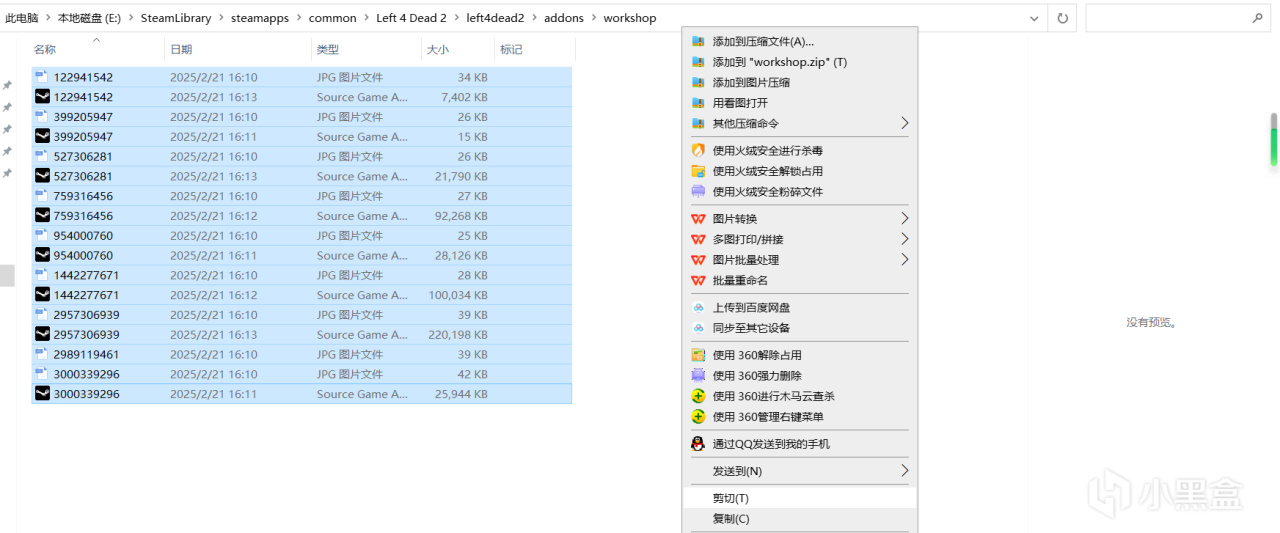
Task: Expand the chevron after steamapps in the path
Action: coord(298,18)
